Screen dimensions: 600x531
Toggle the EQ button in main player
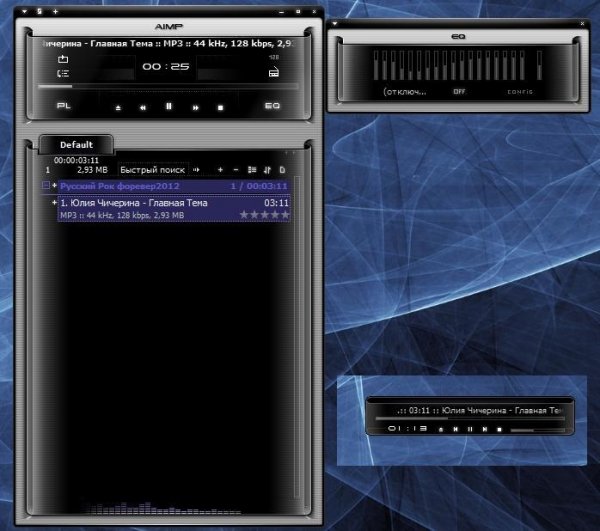(272, 106)
